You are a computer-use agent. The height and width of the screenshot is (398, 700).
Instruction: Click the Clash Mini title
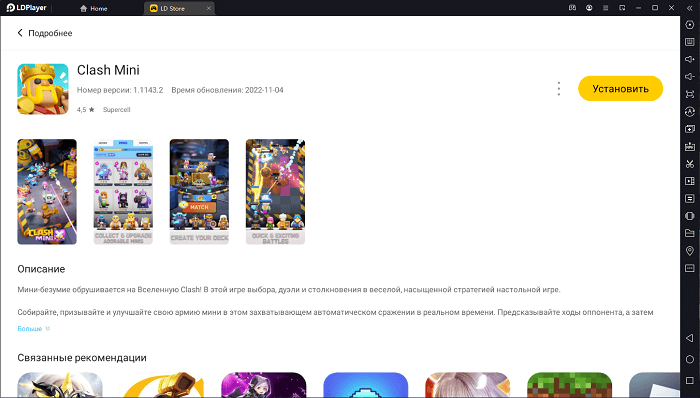click(x=108, y=70)
